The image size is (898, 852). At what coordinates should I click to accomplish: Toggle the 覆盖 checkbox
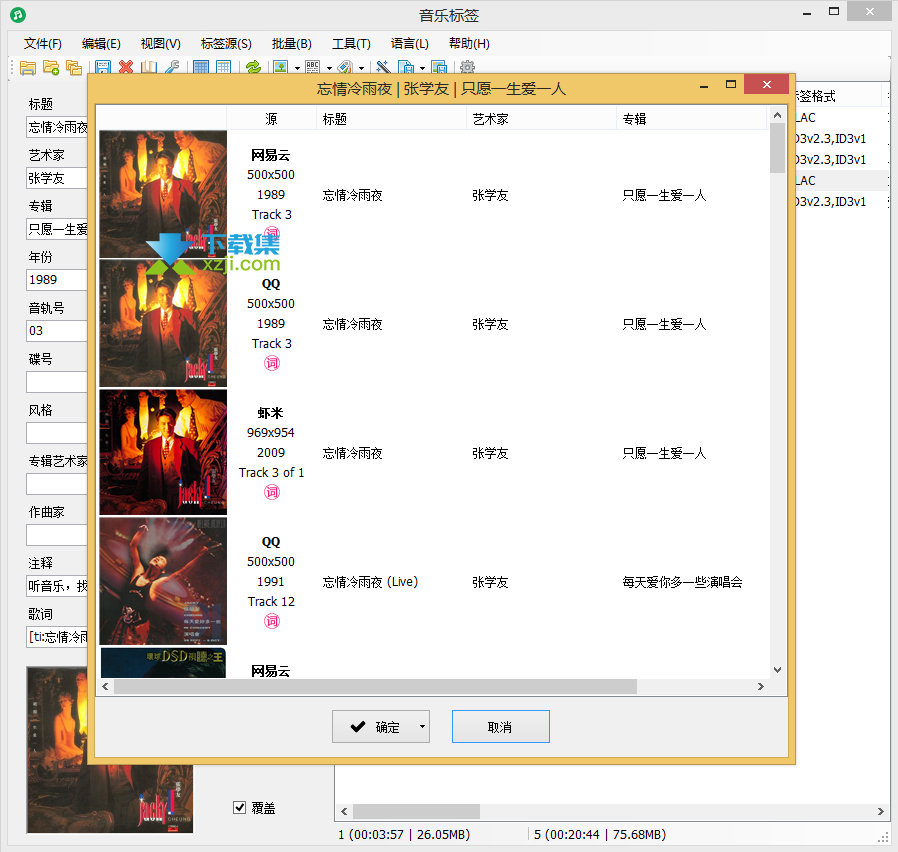(x=239, y=807)
